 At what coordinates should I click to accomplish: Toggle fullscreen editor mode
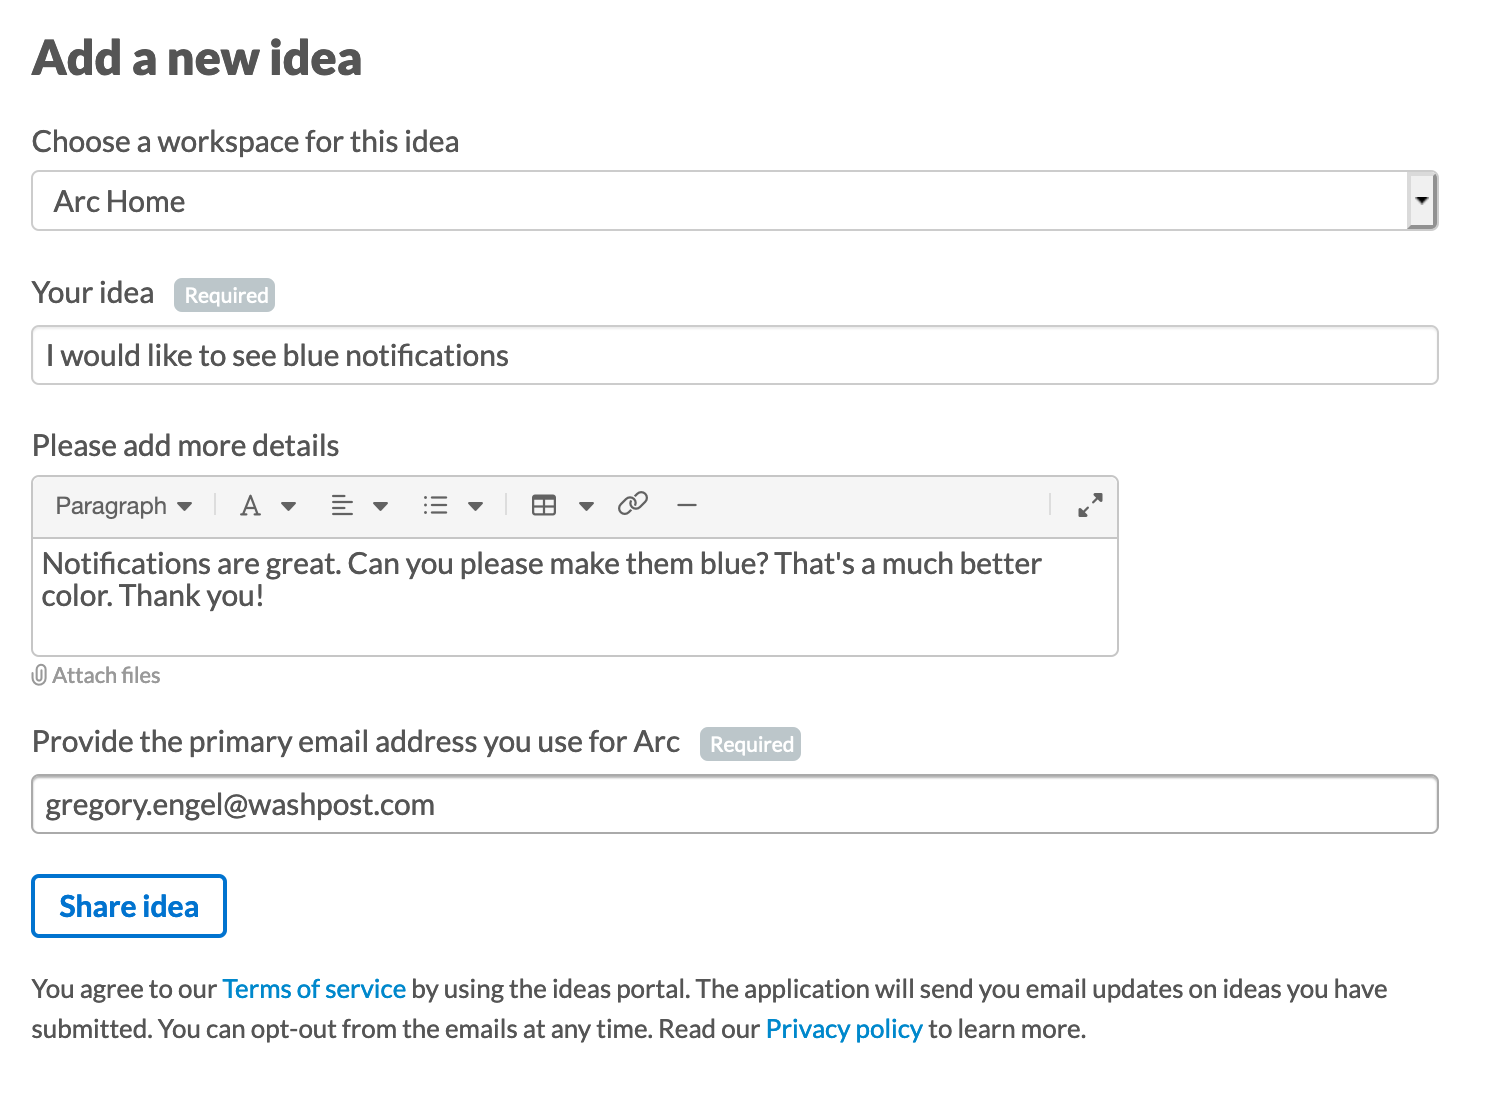[x=1090, y=505]
